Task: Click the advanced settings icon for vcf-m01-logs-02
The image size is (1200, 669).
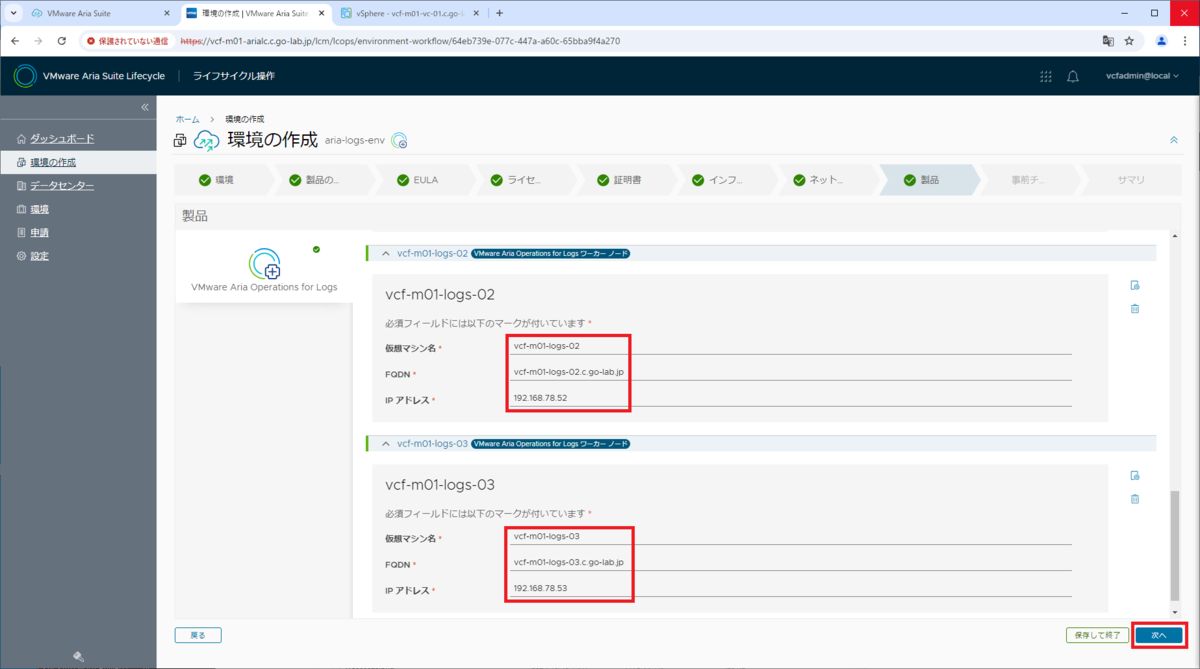Action: click(1134, 285)
